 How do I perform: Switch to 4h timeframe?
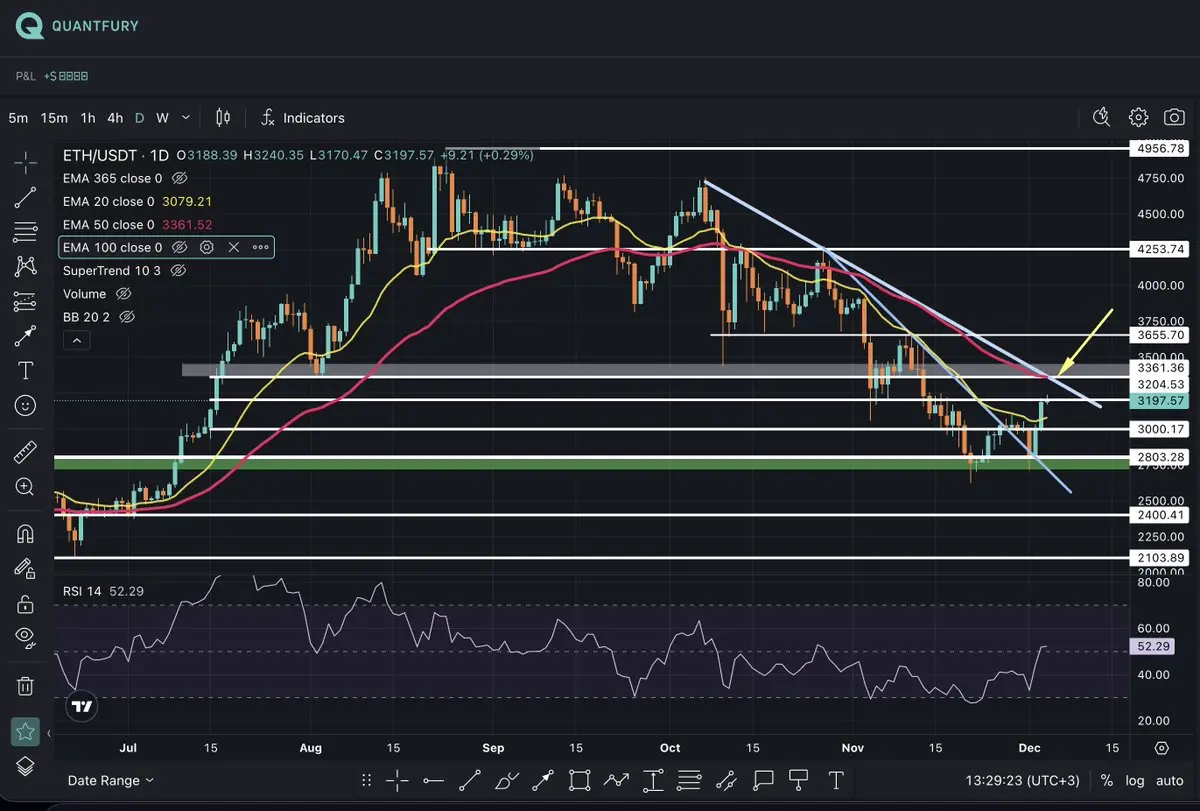(x=115, y=118)
